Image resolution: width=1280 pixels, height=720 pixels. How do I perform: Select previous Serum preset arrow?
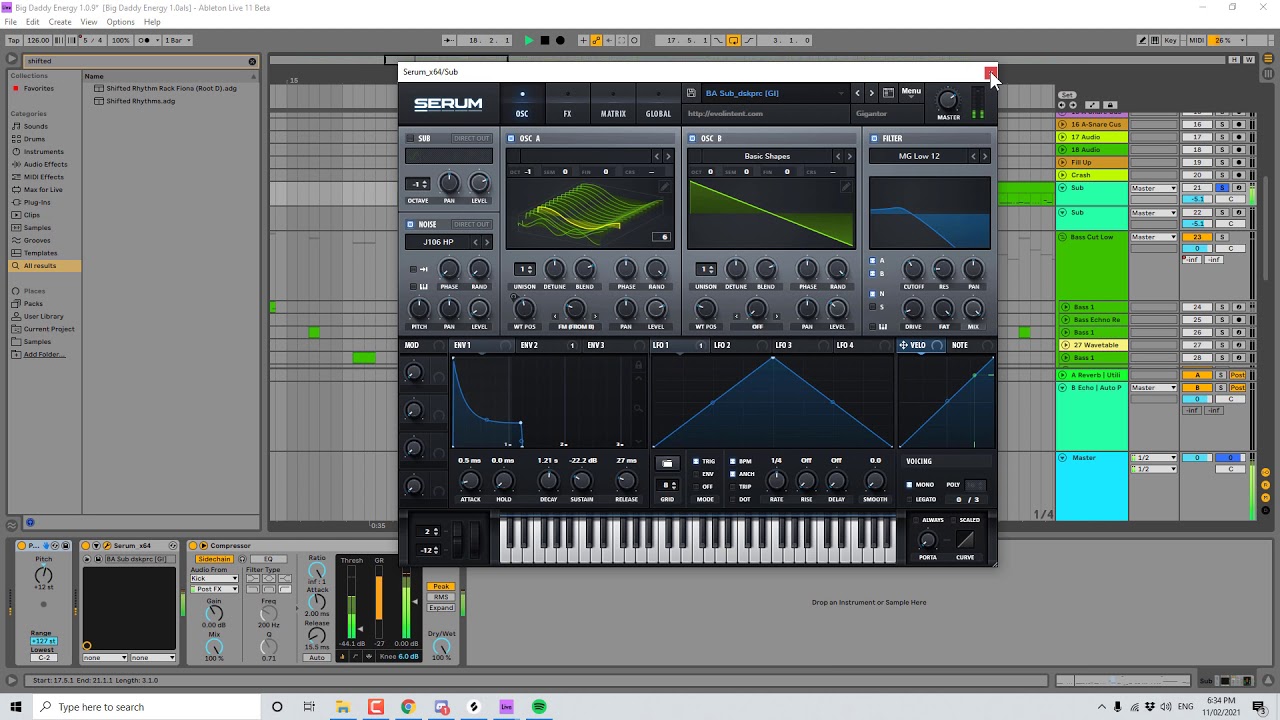[x=857, y=93]
